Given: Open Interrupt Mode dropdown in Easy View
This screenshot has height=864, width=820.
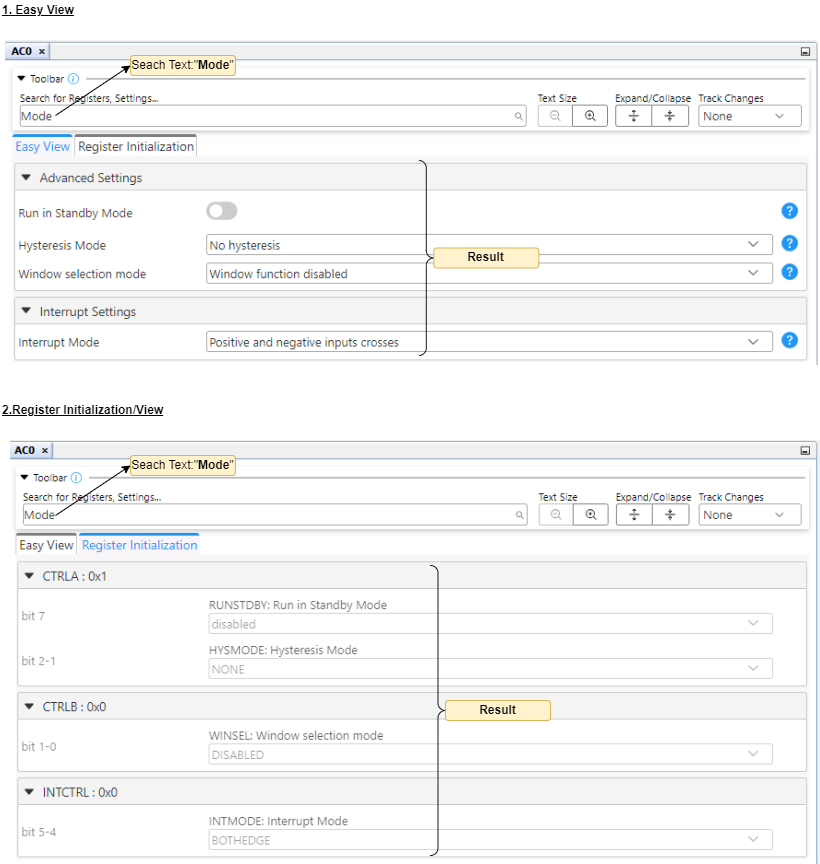Looking at the screenshot, I should click(x=489, y=342).
